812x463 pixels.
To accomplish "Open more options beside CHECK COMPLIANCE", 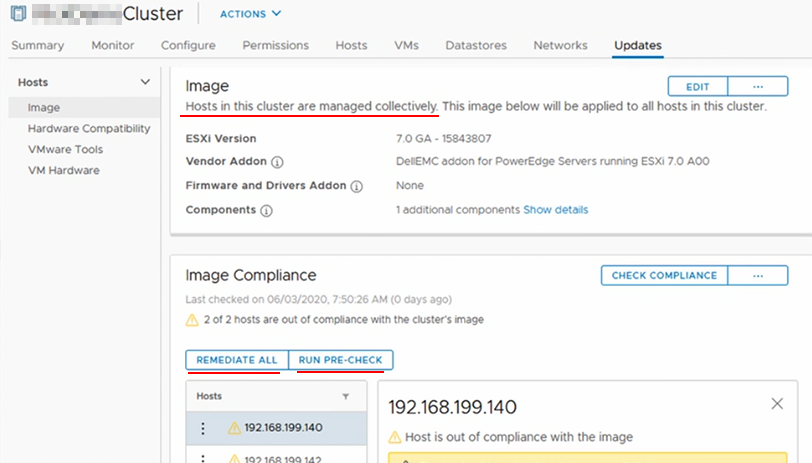I will coord(758,276).
